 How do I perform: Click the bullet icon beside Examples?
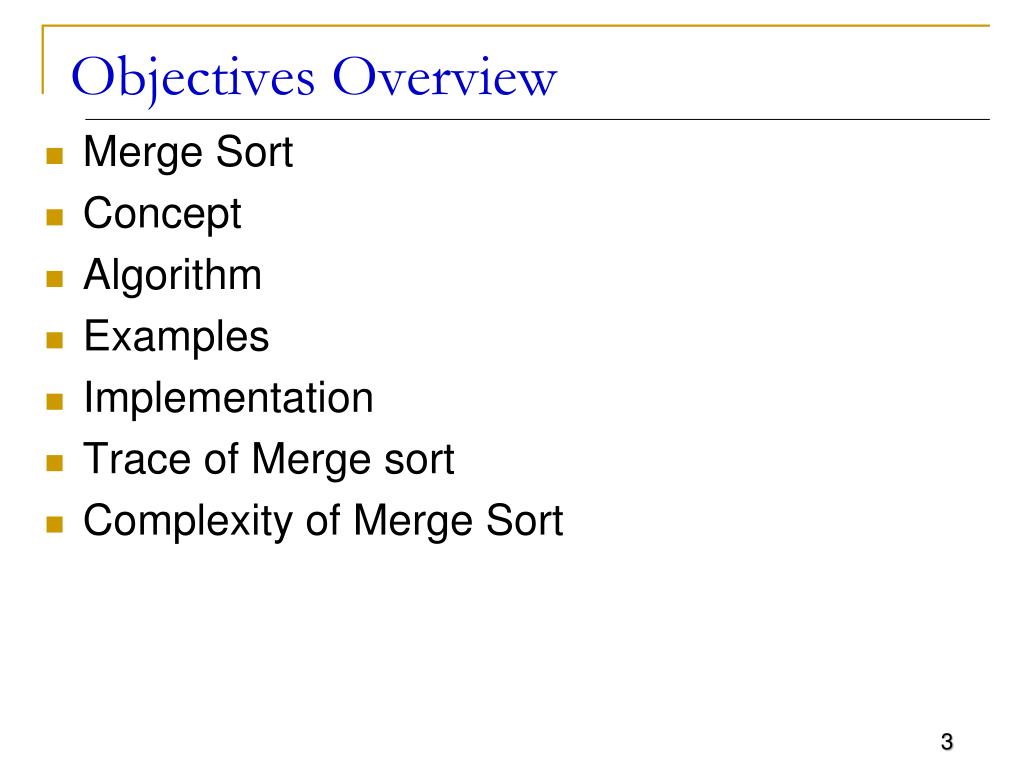click(55, 341)
